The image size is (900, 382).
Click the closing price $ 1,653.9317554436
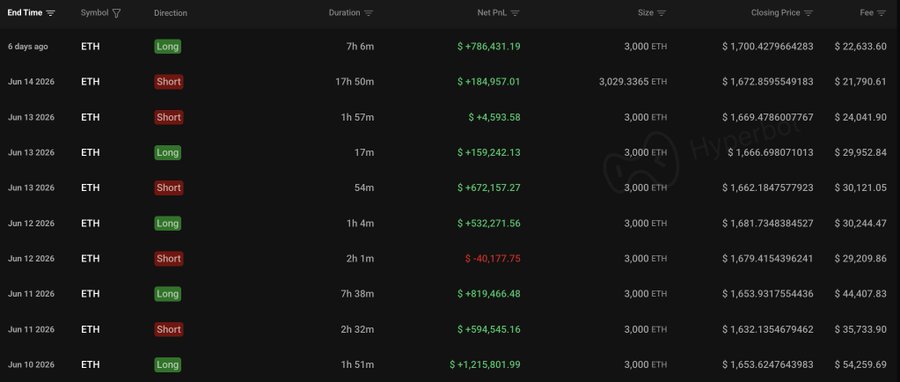click(768, 294)
